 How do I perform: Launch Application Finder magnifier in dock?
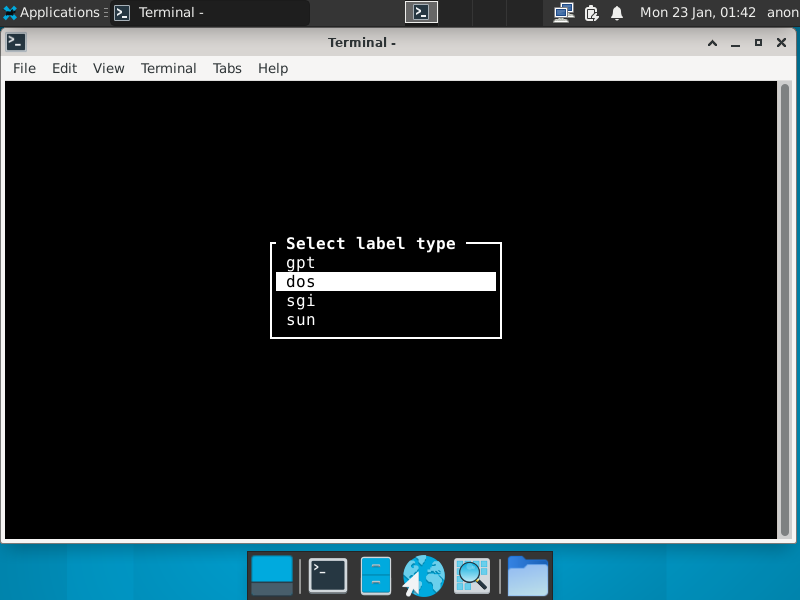472,576
